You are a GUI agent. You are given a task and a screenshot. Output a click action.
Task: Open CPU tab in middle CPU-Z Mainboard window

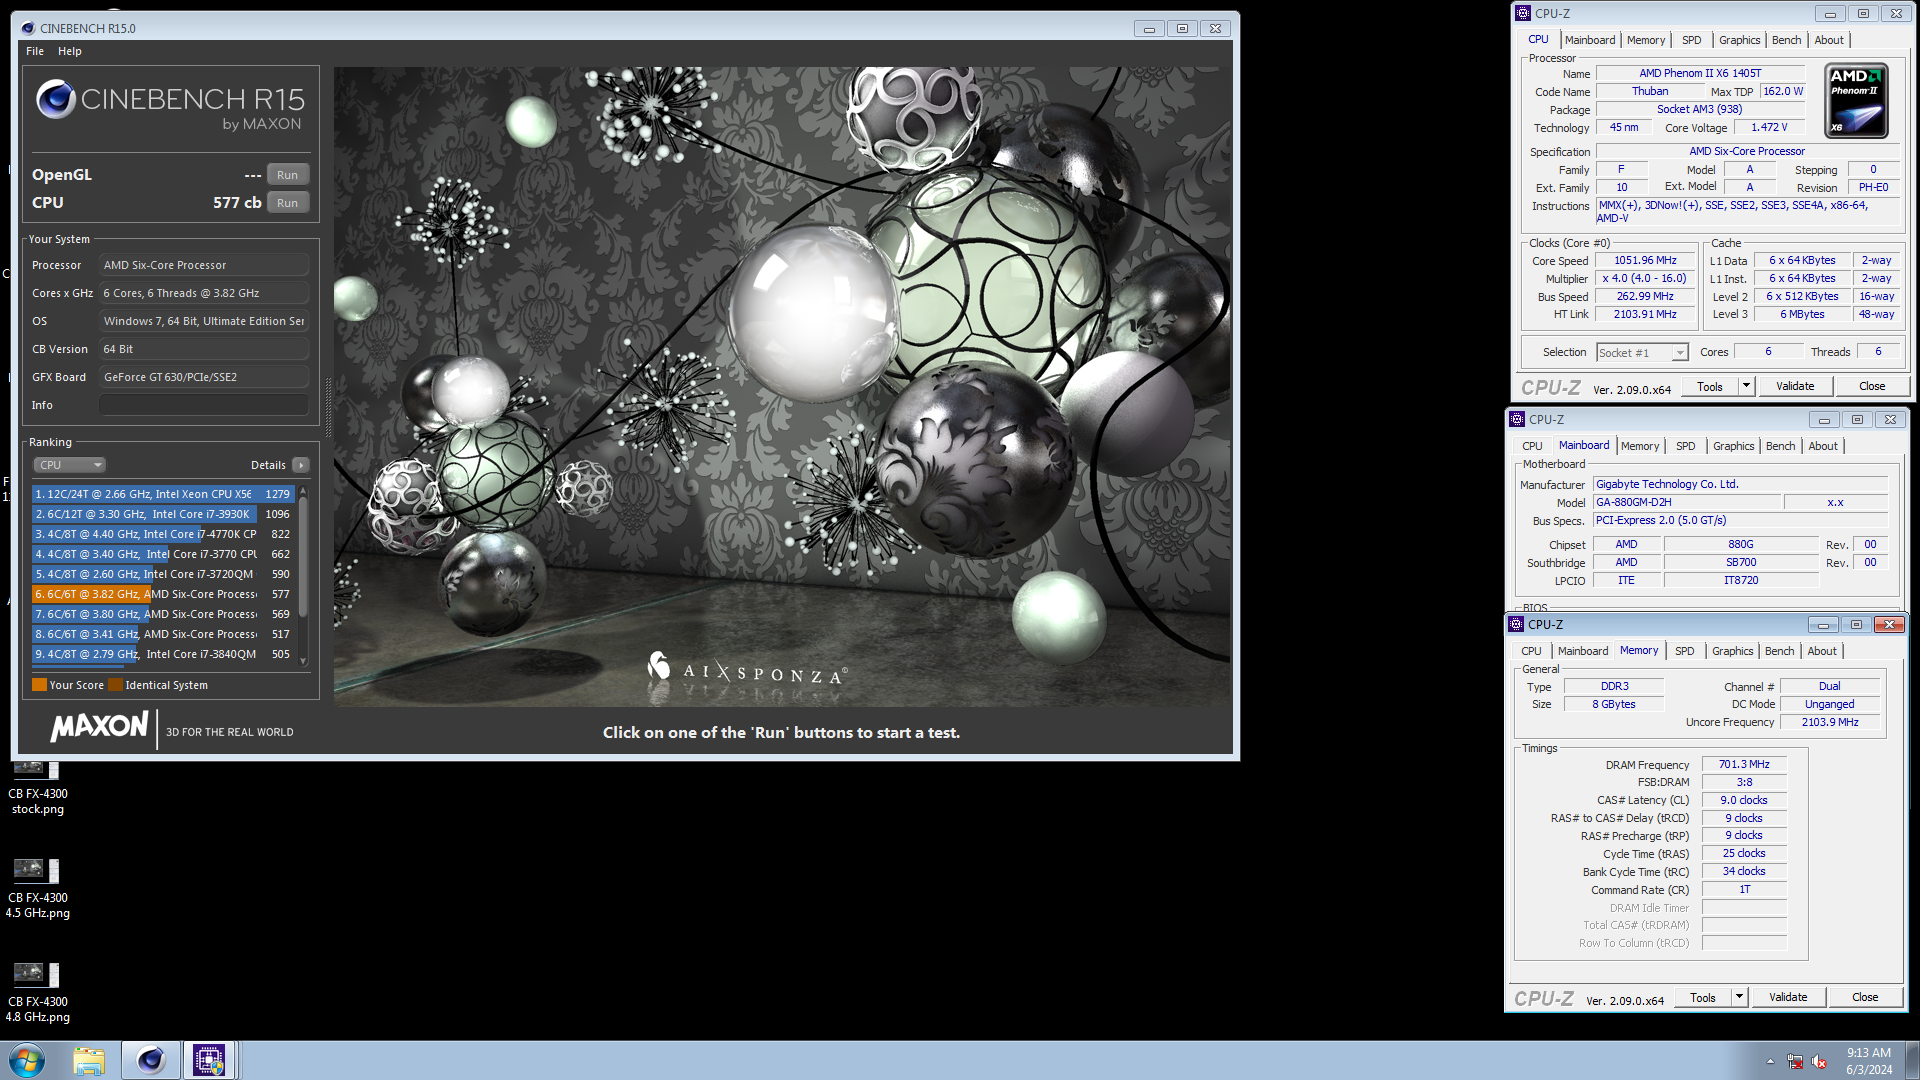tap(1532, 446)
